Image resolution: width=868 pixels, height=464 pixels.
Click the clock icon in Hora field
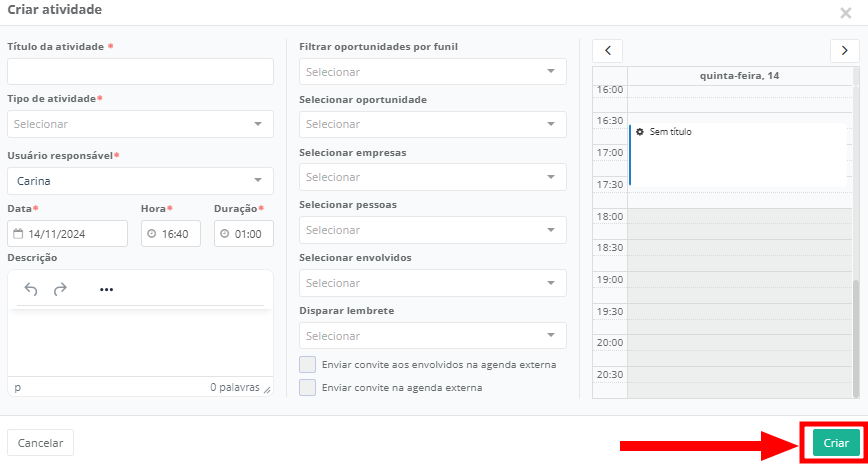(x=152, y=234)
